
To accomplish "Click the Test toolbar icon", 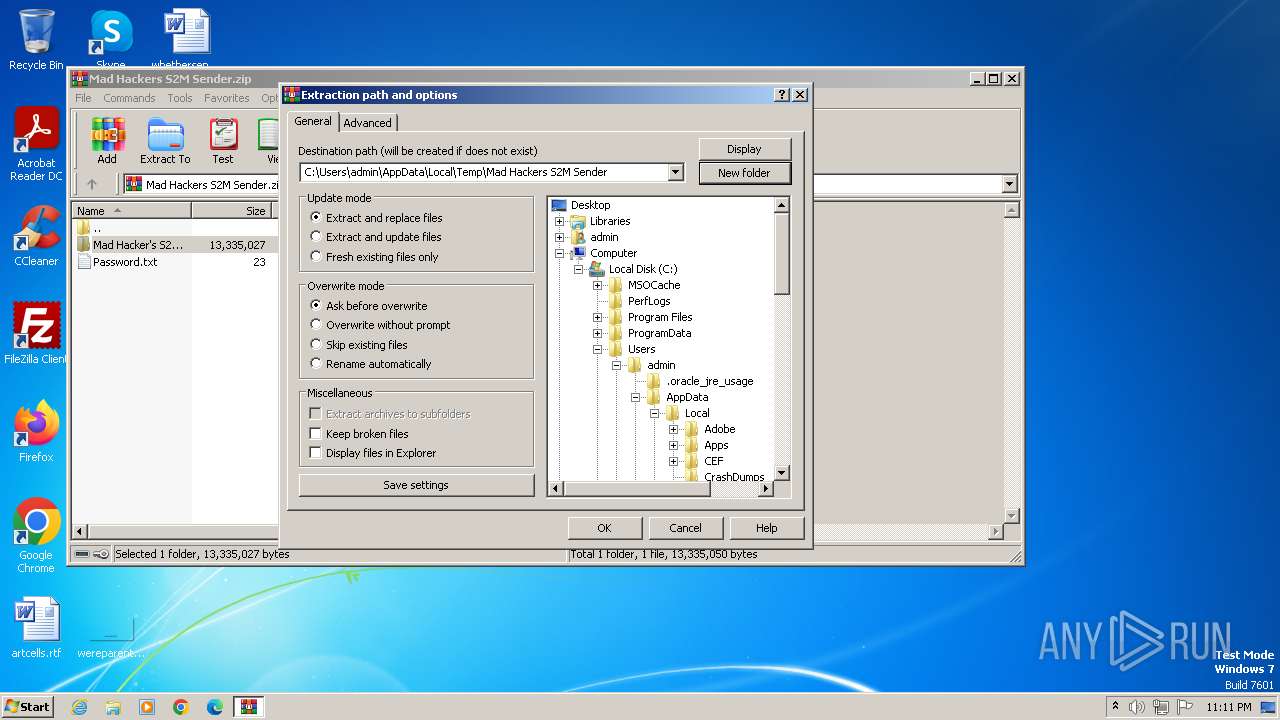I will click(223, 141).
